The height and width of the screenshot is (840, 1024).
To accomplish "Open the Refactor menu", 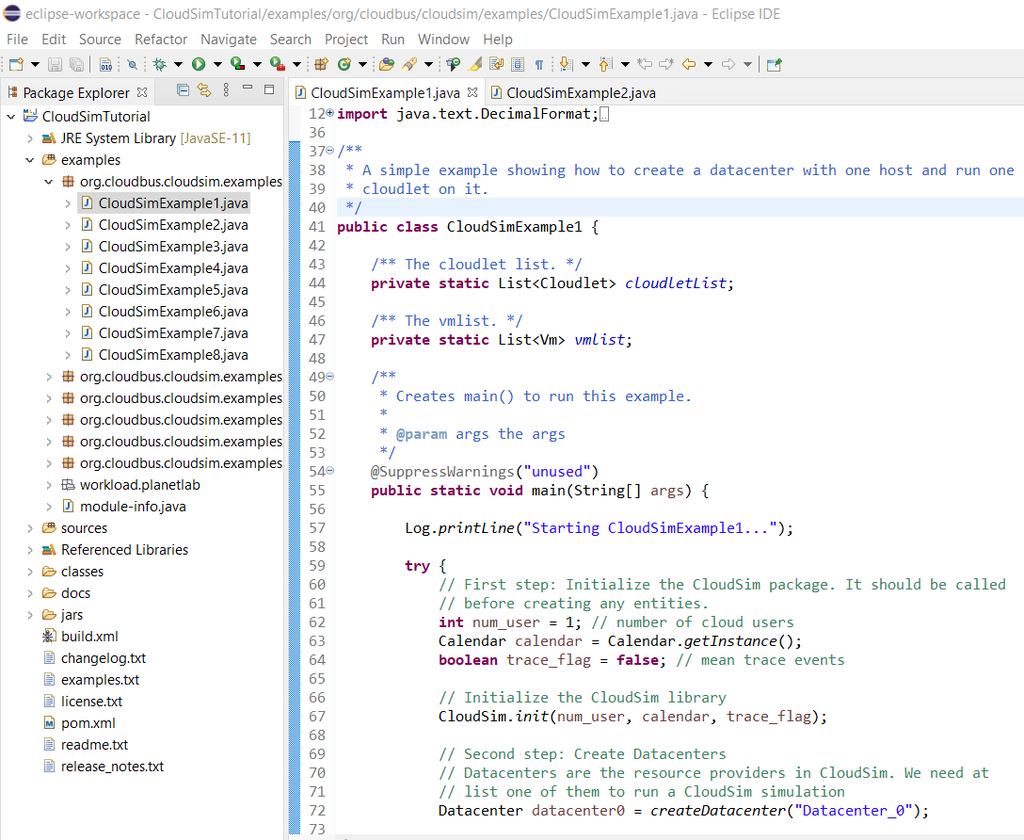I will click(161, 39).
